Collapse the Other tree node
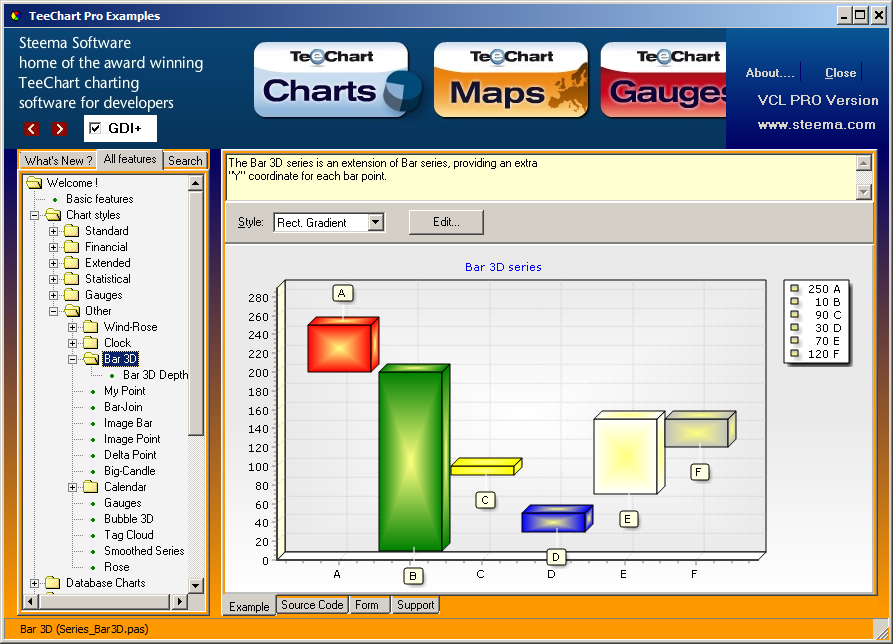 click(54, 311)
